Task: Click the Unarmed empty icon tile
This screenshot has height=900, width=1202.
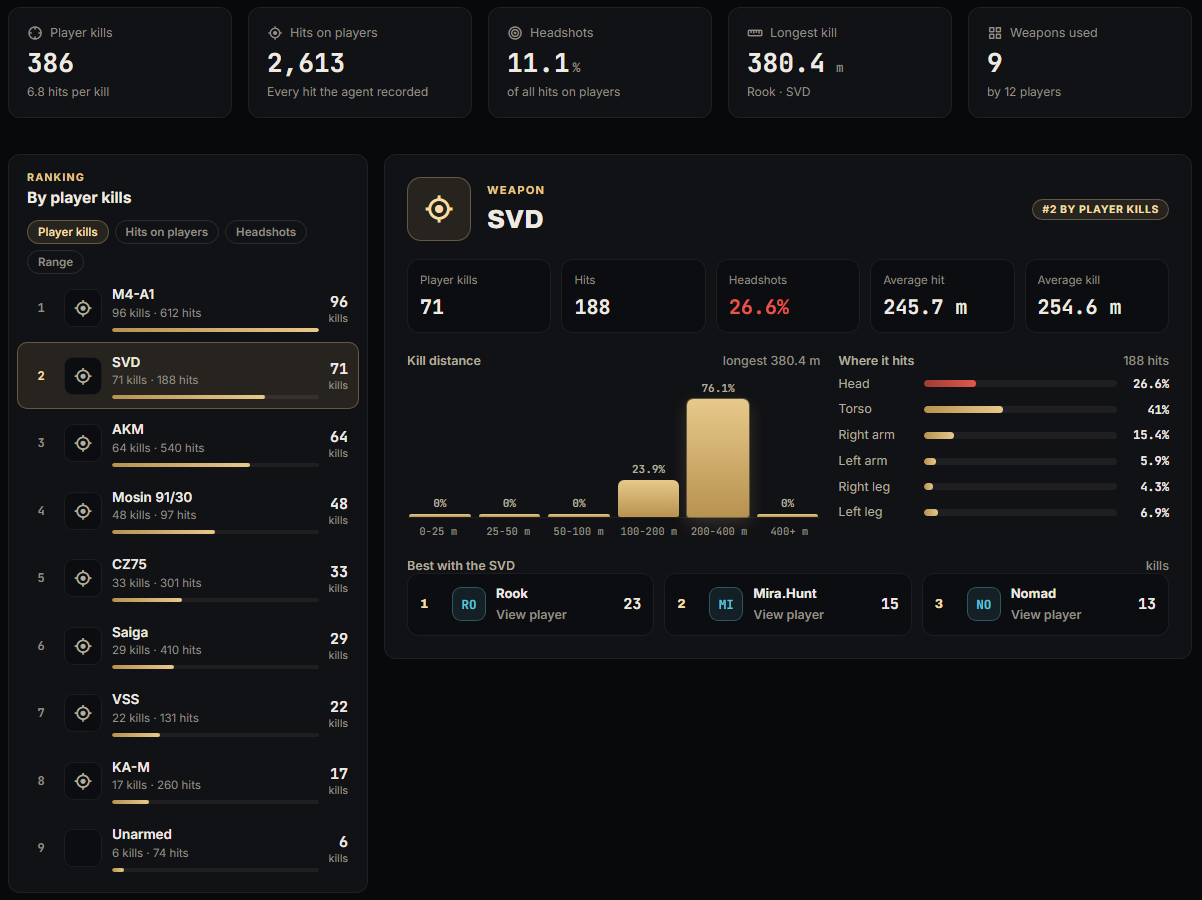Action: pos(83,847)
